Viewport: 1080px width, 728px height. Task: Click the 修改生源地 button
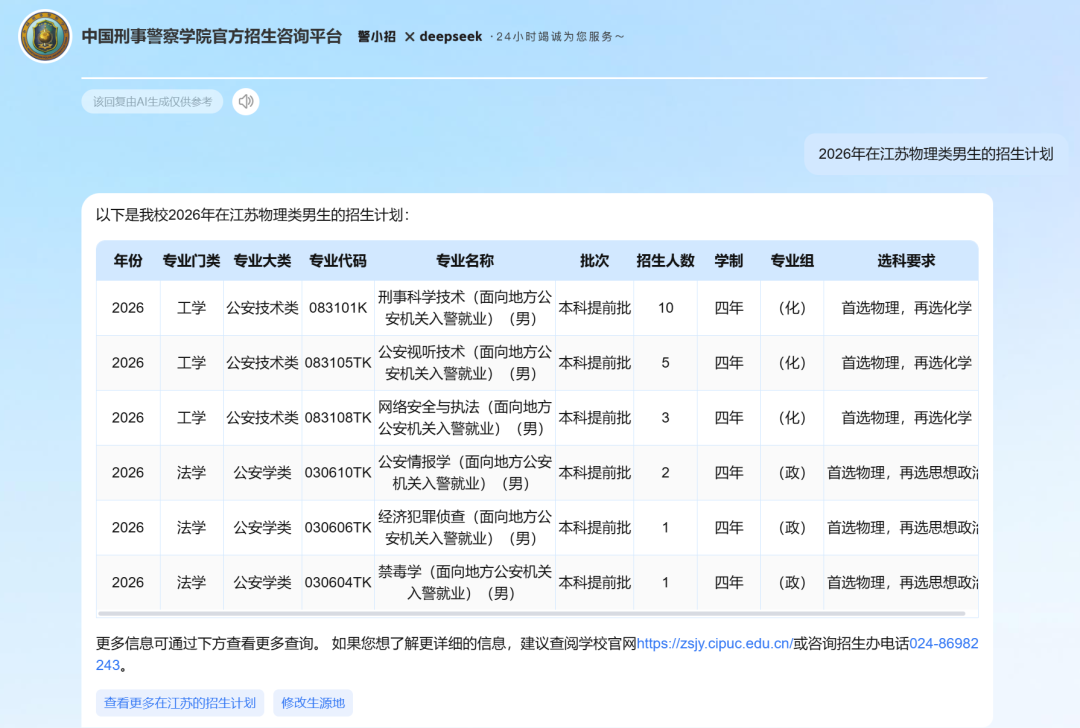click(313, 703)
